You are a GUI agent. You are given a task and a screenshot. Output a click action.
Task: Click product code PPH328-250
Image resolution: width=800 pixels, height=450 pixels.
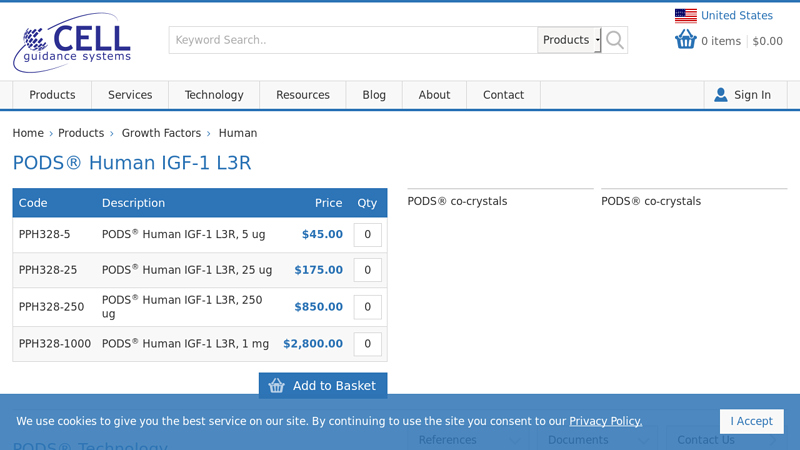click(x=52, y=307)
